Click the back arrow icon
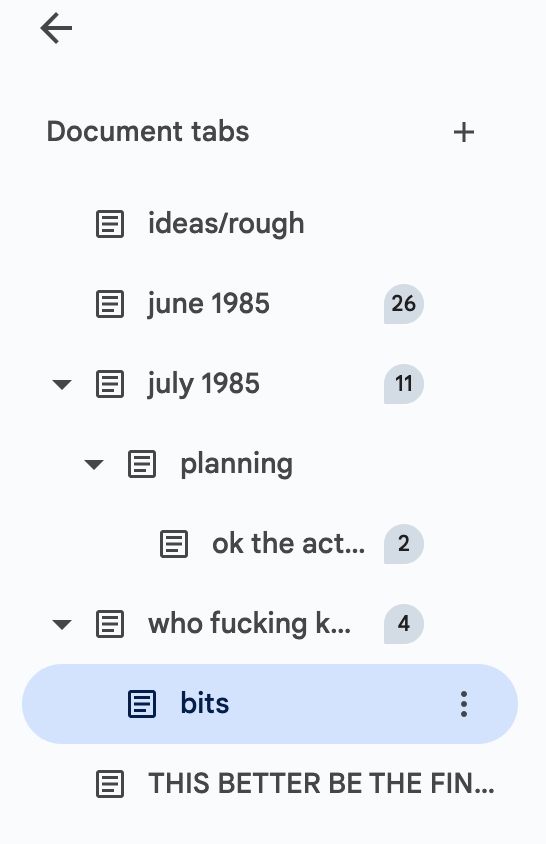This screenshot has width=546, height=844. (x=56, y=28)
